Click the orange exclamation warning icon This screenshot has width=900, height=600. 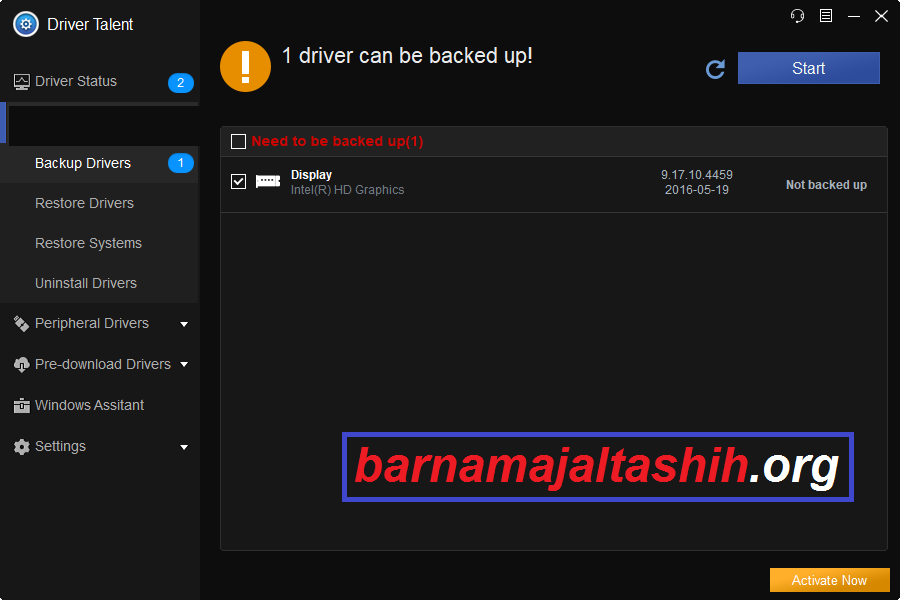tap(245, 66)
